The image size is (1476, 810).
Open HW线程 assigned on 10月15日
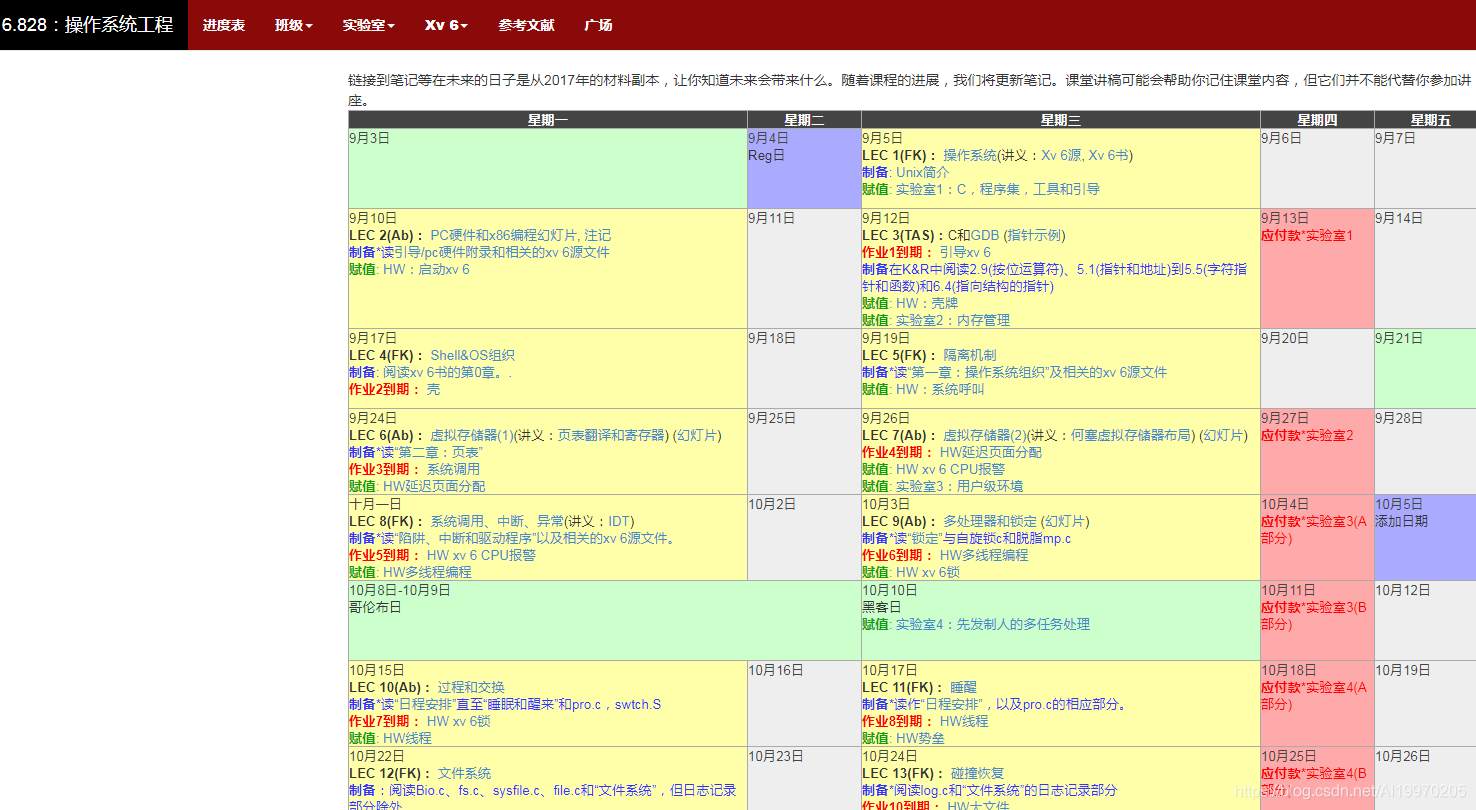click(408, 738)
